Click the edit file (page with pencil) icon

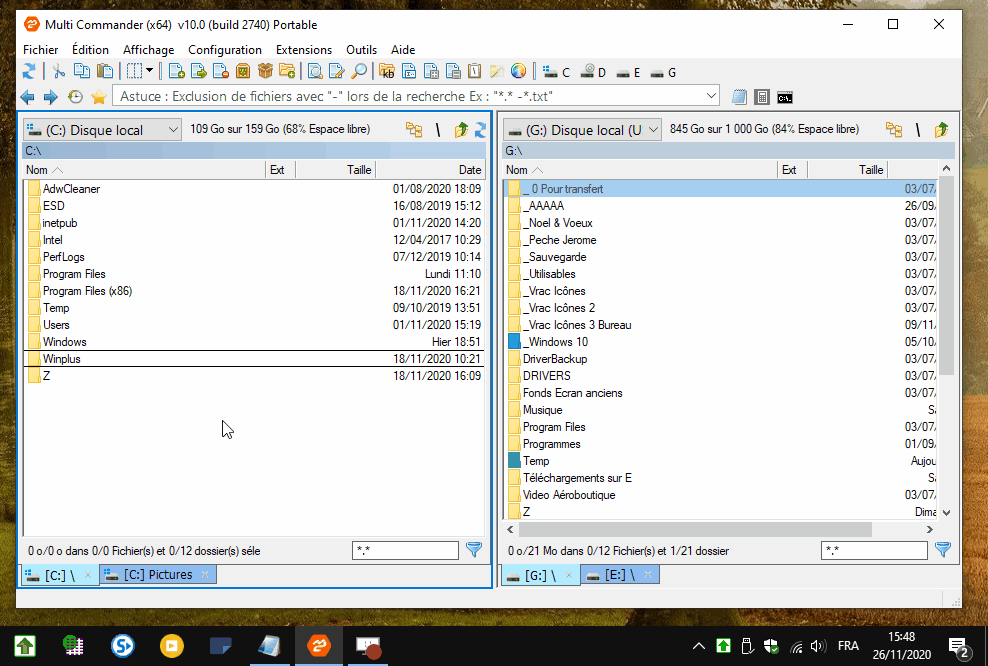coord(337,72)
